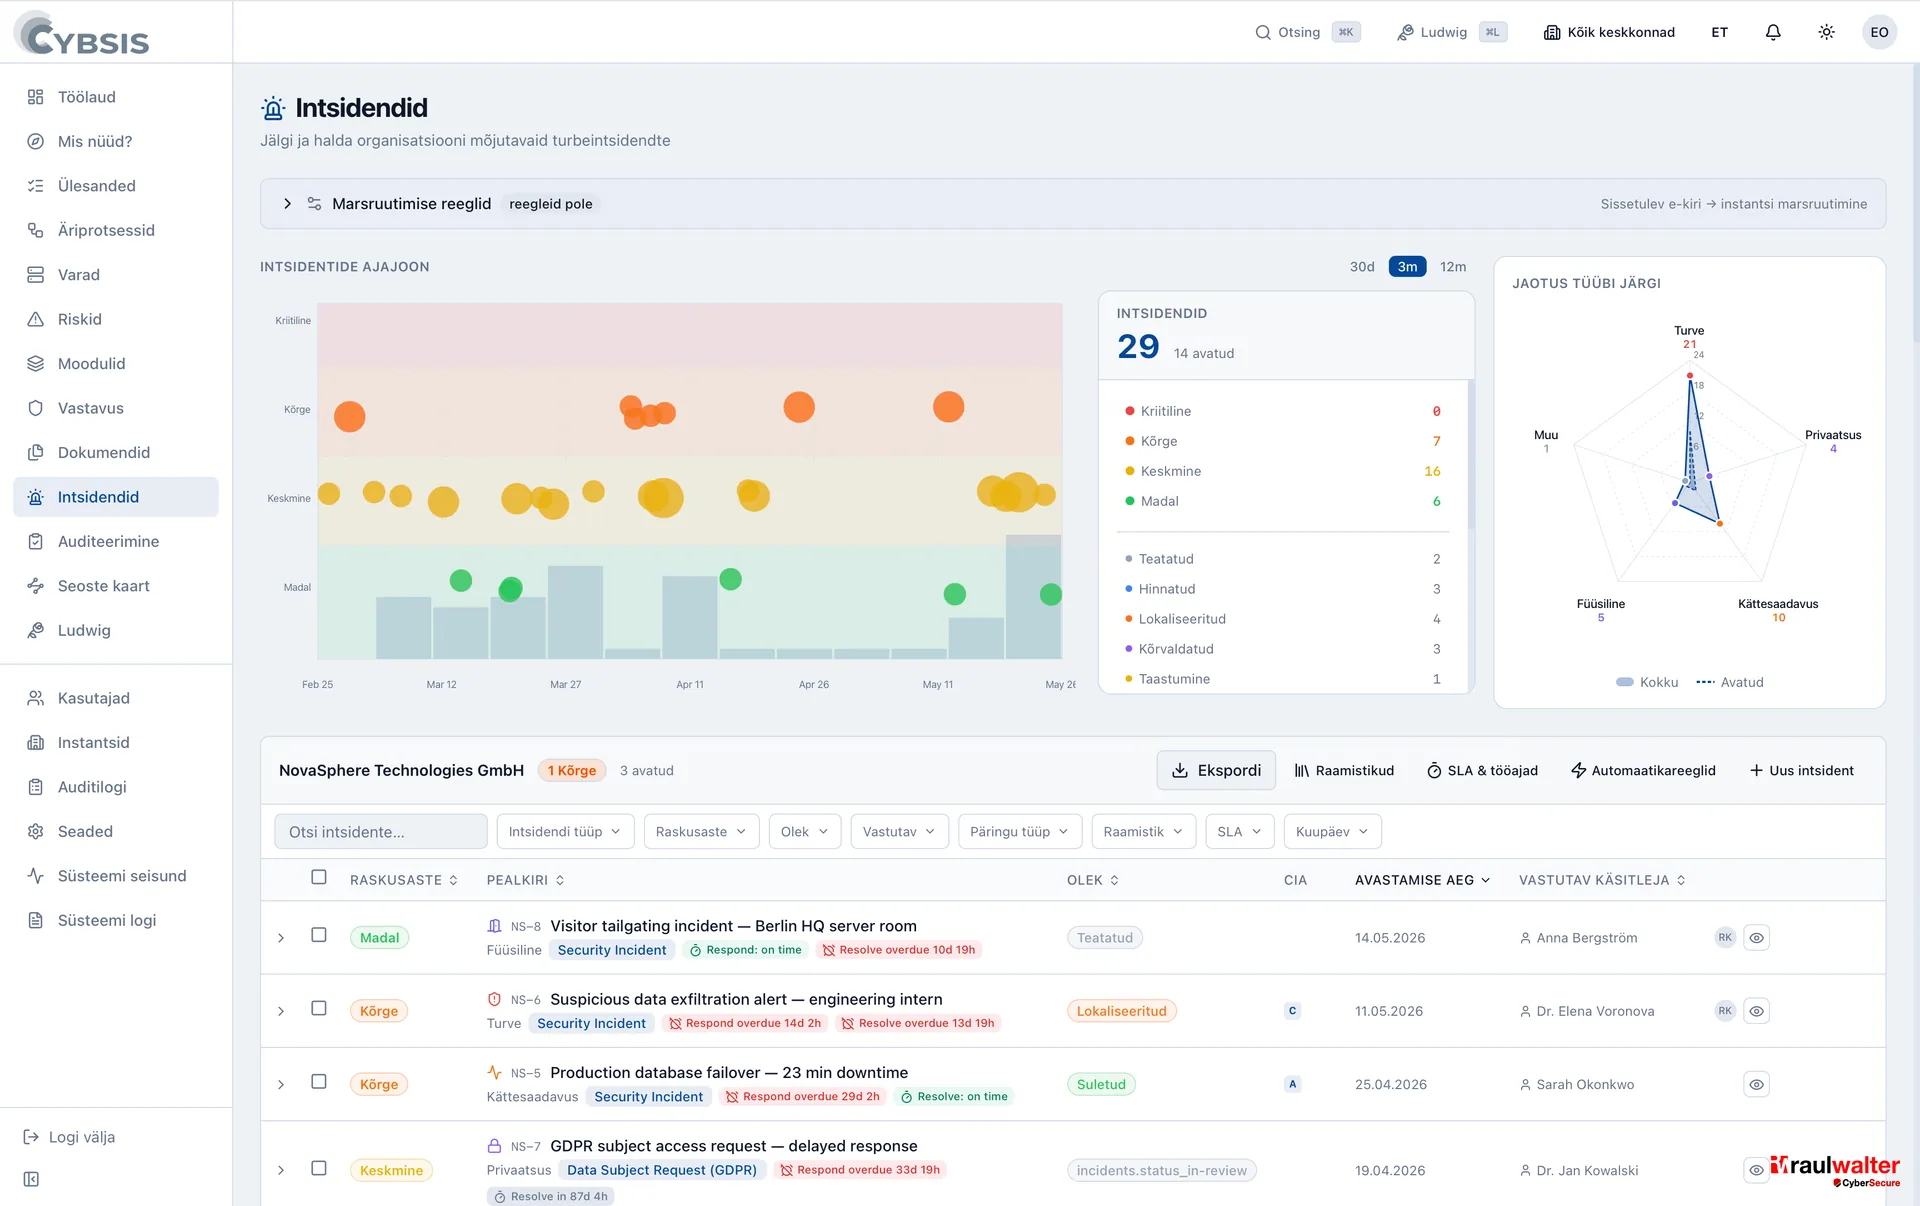Open the notifications bell

tap(1773, 32)
